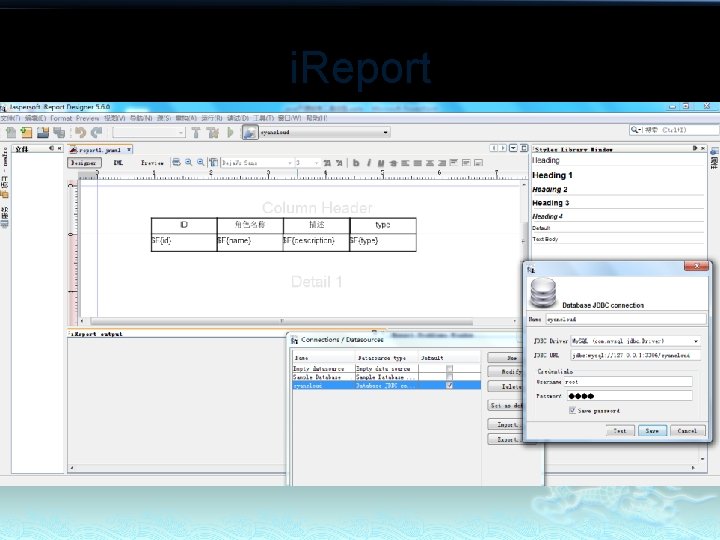This screenshot has height=540, width=720.
Task: Click the Save button in JDBC dialog
Action: click(x=652, y=431)
